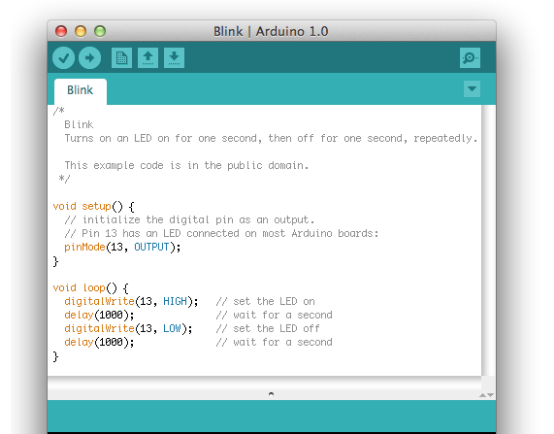Viewport: 554px width, 434px height.
Task: Save sketch with down-arrow icon
Action: 174,58
